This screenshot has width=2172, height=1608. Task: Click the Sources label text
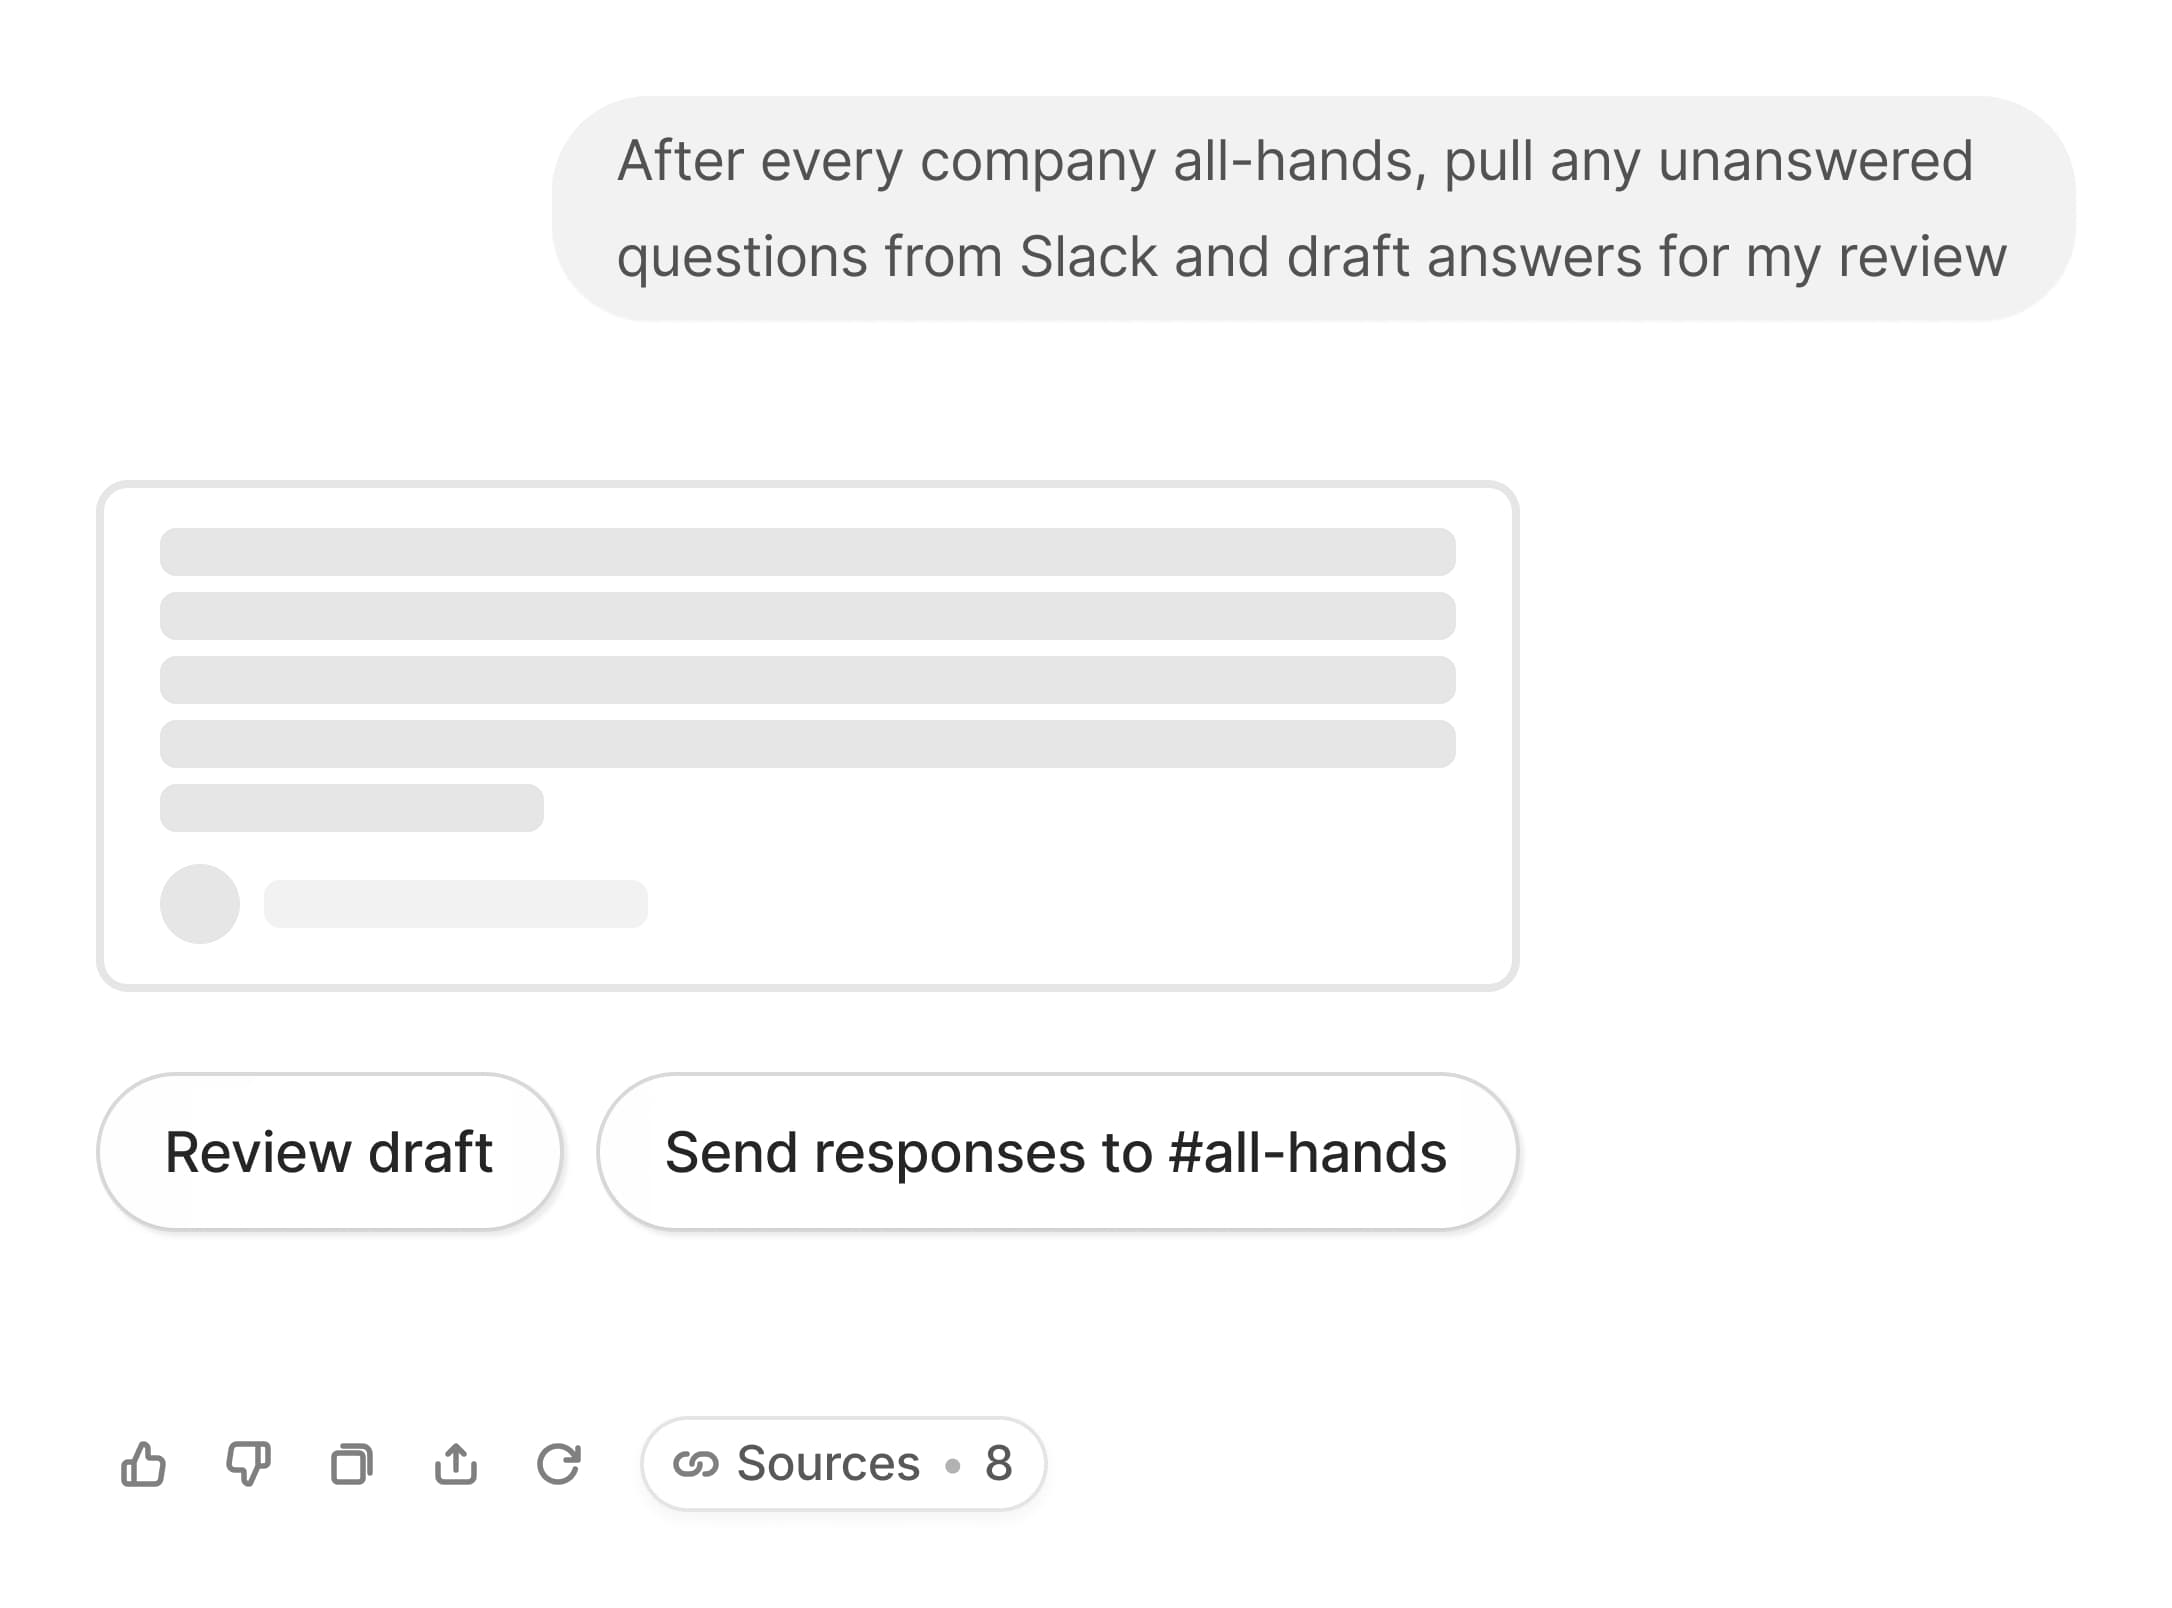tap(826, 1463)
